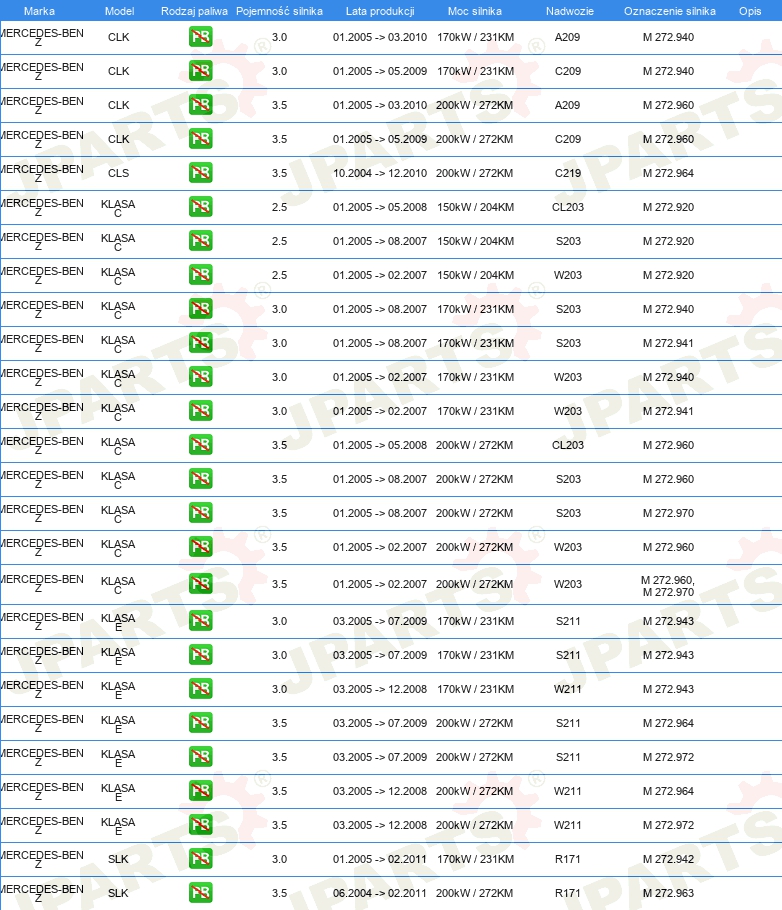Select the CLS model cell
This screenshot has width=782, height=910.
(118, 173)
